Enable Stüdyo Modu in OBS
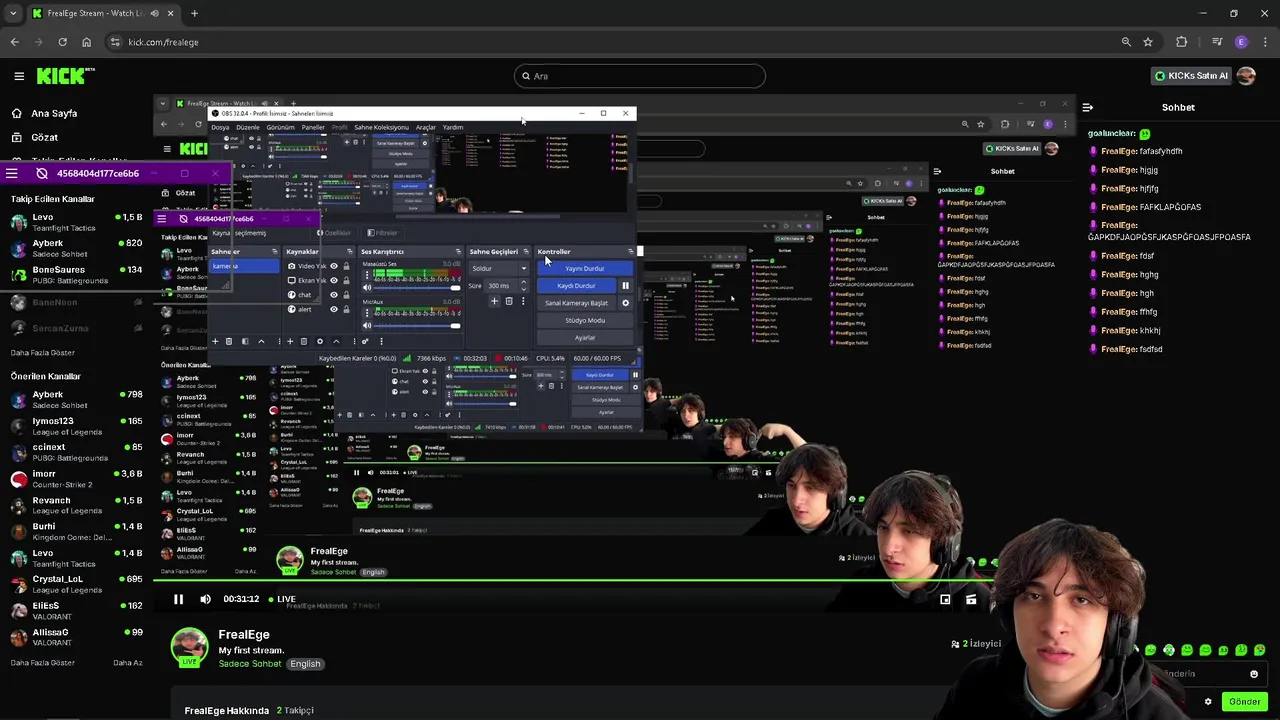 coord(585,321)
